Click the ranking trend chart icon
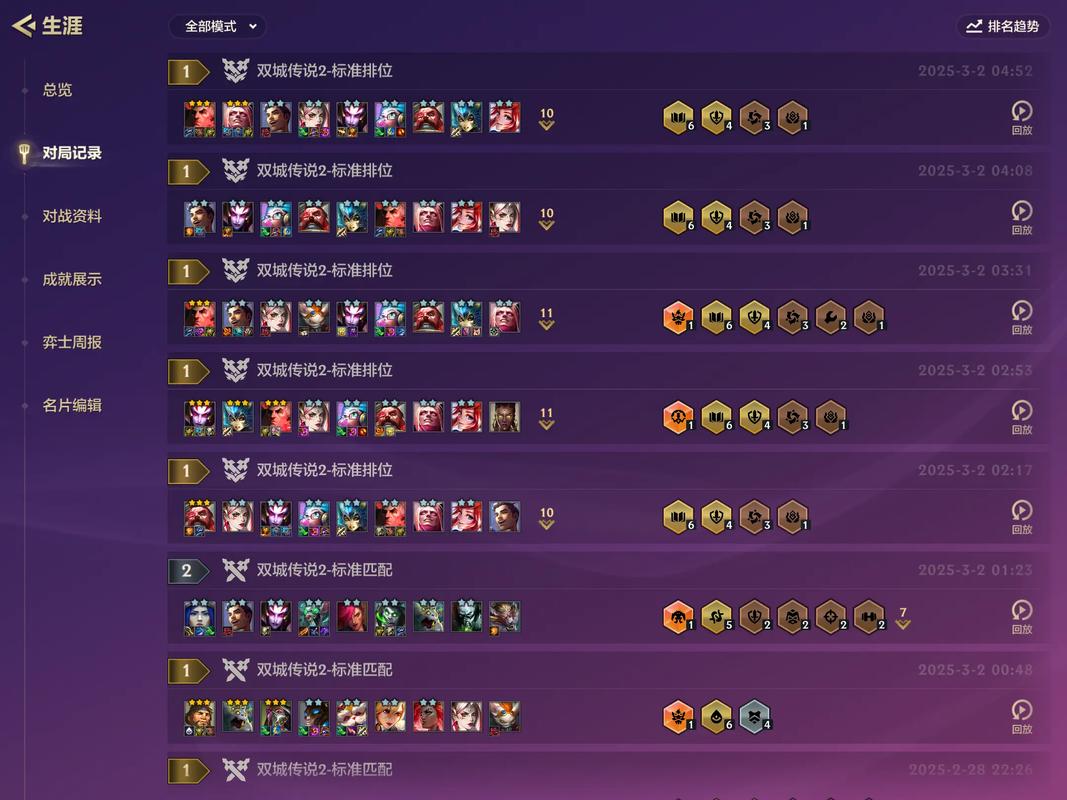Image resolution: width=1067 pixels, height=800 pixels. click(974, 27)
